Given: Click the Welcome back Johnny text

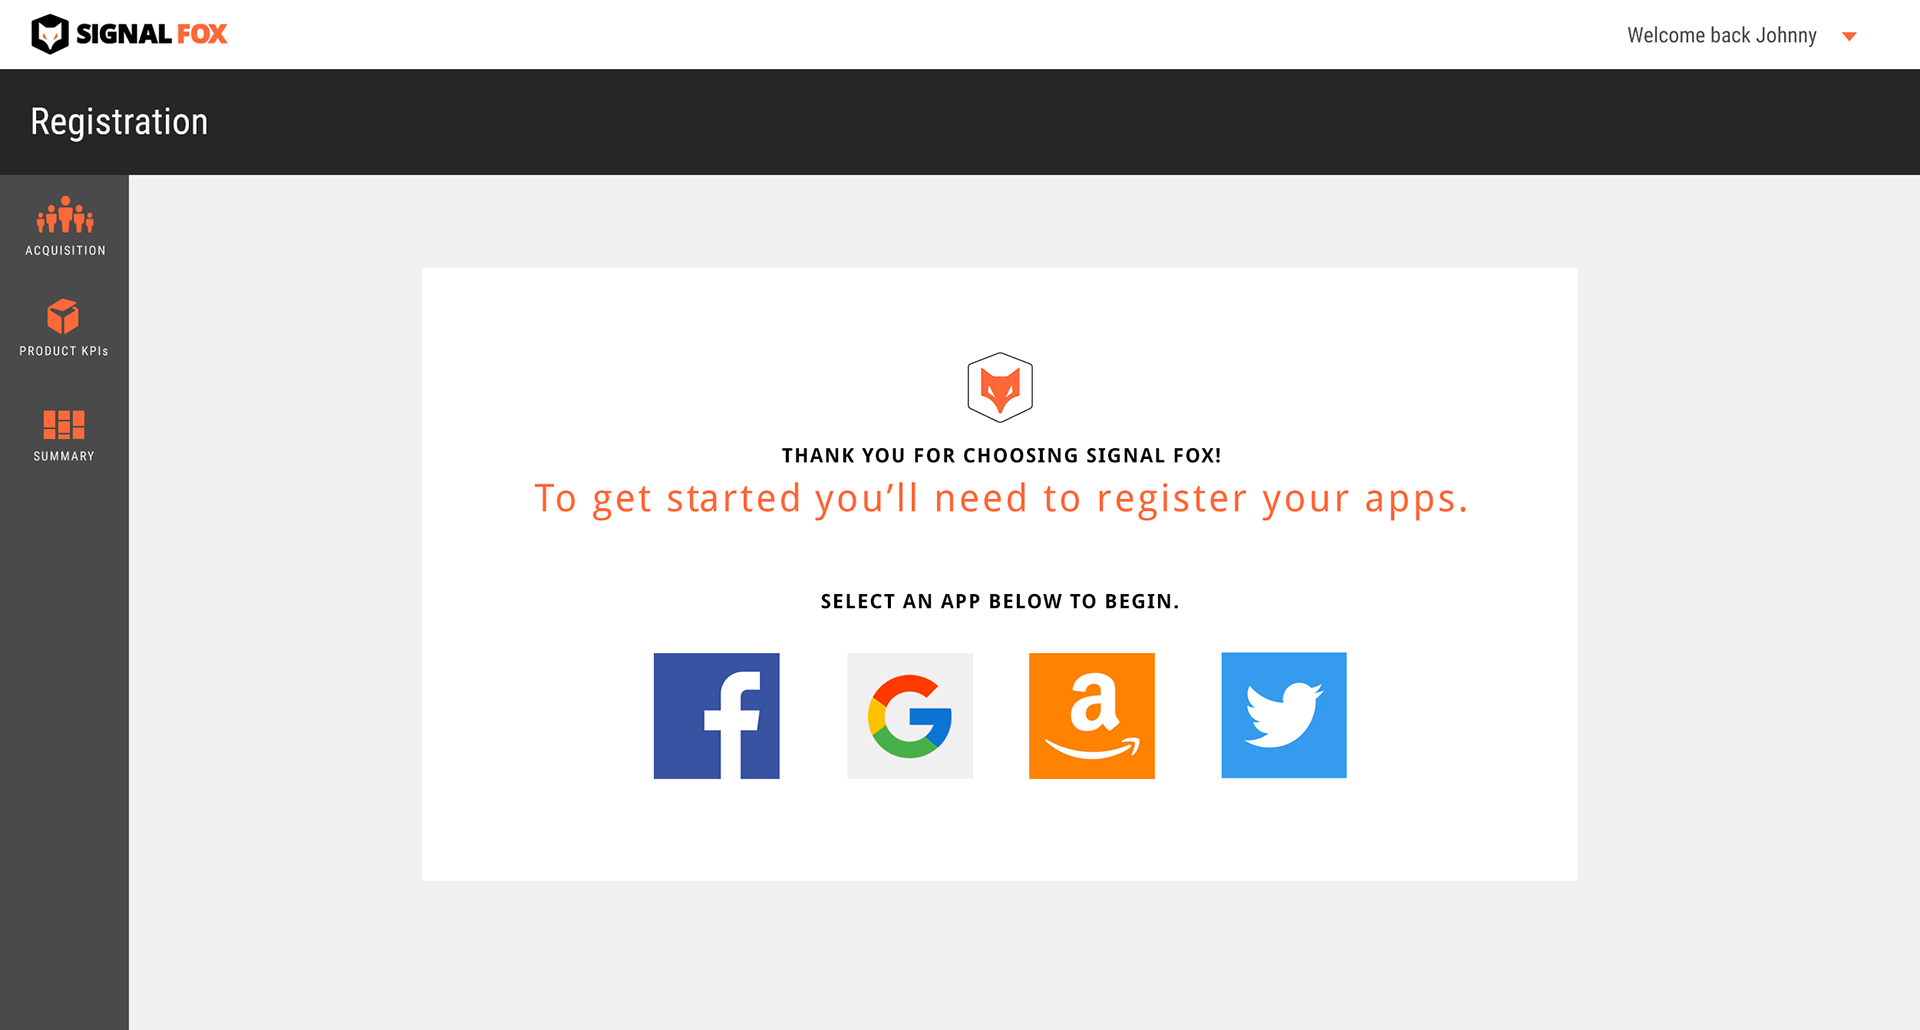Looking at the screenshot, I should tap(1722, 35).
